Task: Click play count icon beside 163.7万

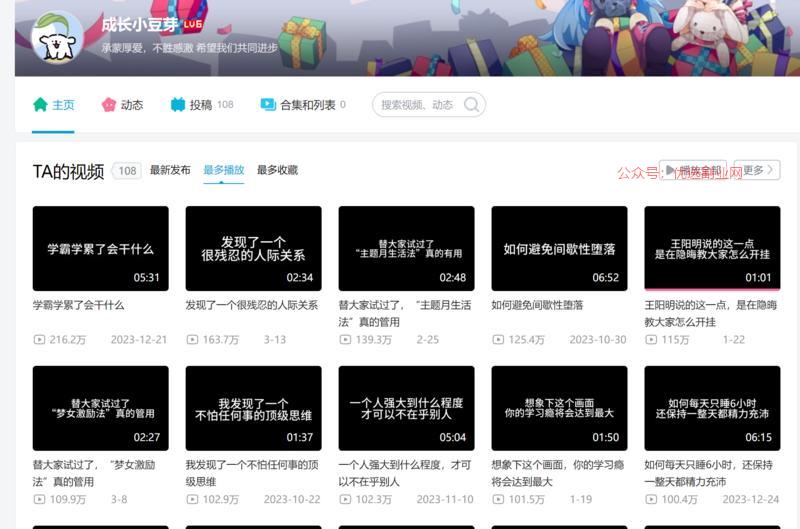Action: (x=192, y=339)
